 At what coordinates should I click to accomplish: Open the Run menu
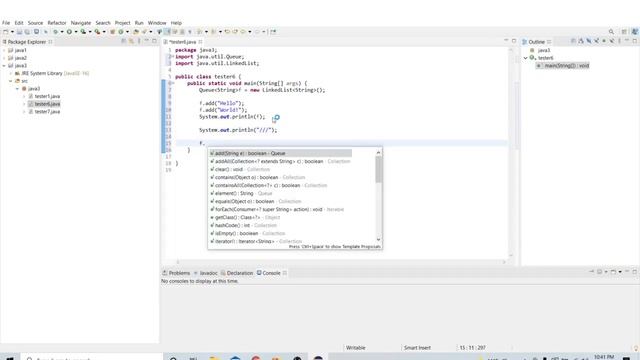click(x=139, y=23)
